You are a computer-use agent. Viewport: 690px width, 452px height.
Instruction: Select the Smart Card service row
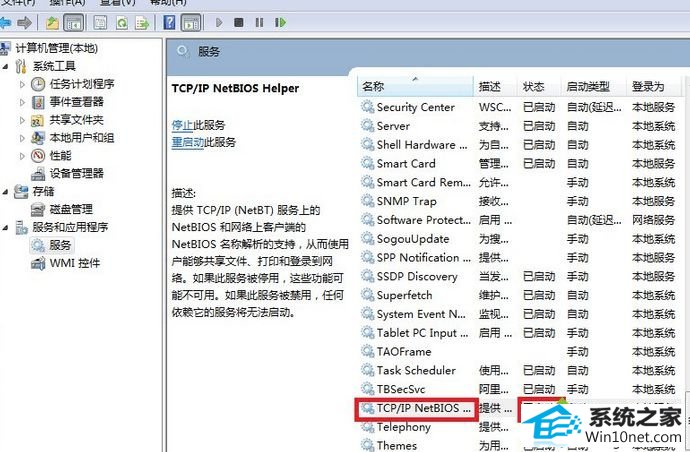coord(519,164)
